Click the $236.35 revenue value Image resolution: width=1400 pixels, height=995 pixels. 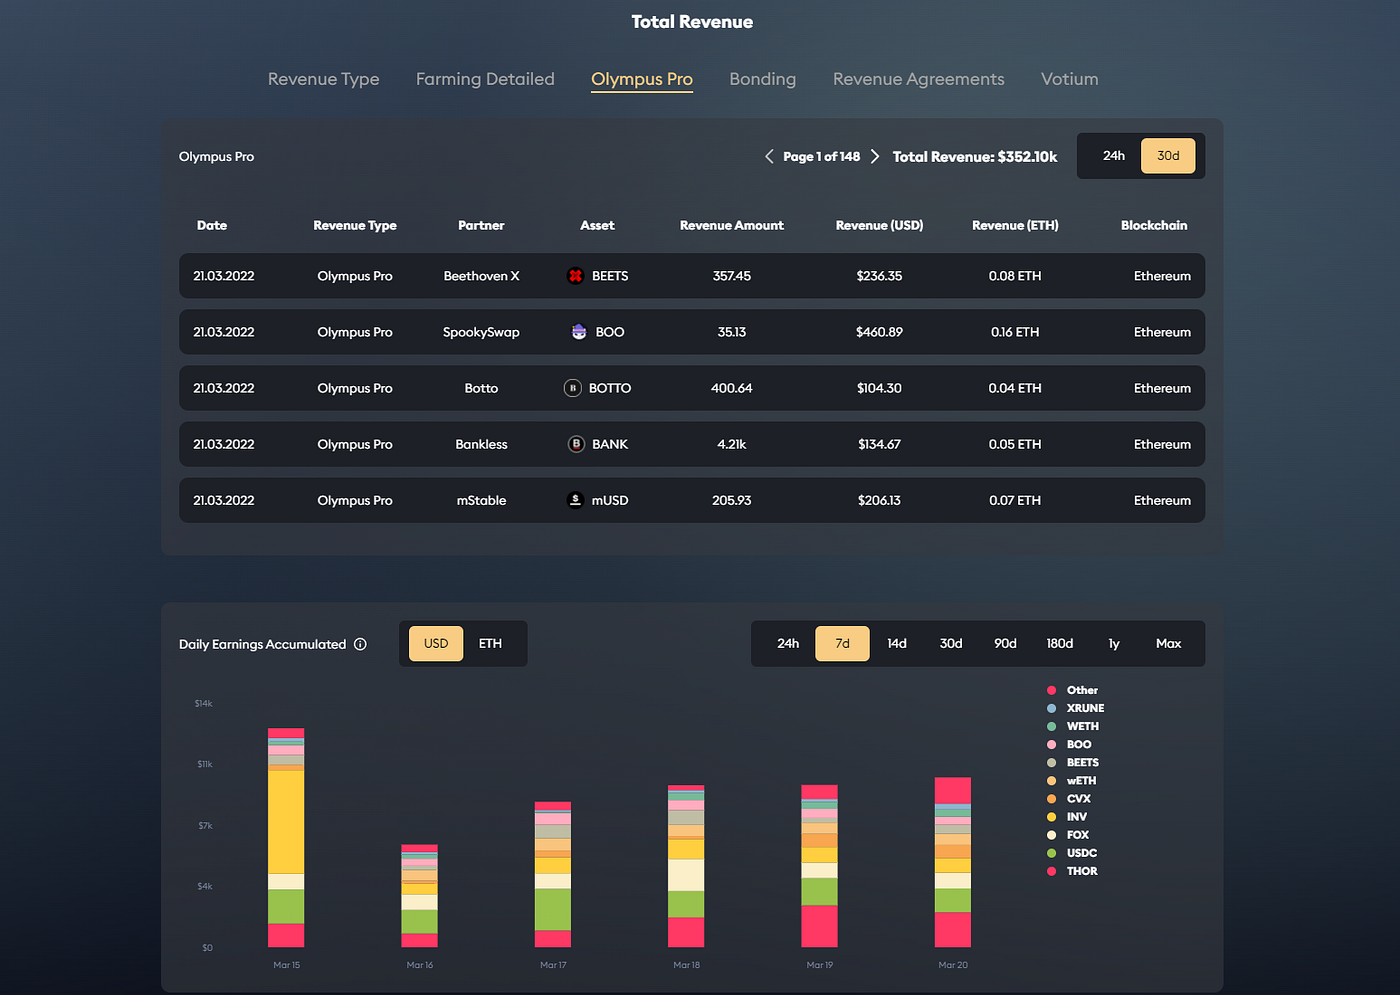[x=879, y=276]
